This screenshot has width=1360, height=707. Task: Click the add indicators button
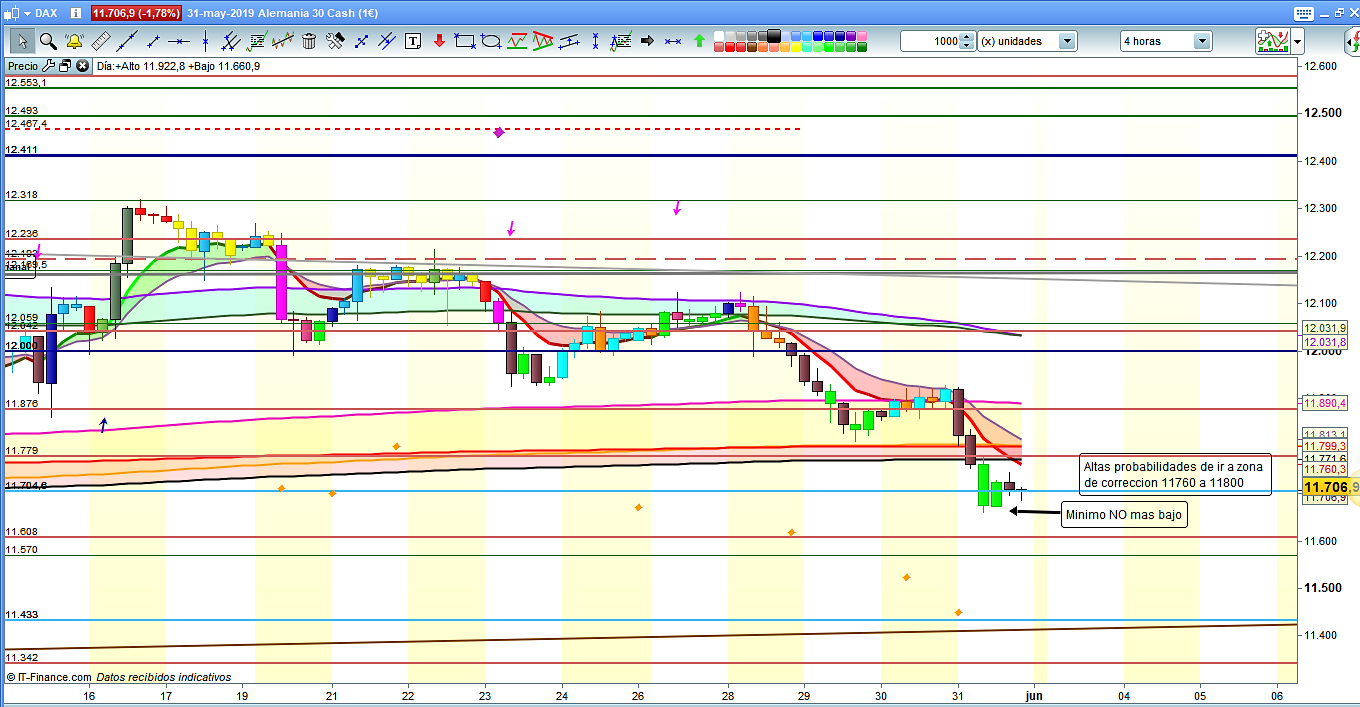[1272, 41]
